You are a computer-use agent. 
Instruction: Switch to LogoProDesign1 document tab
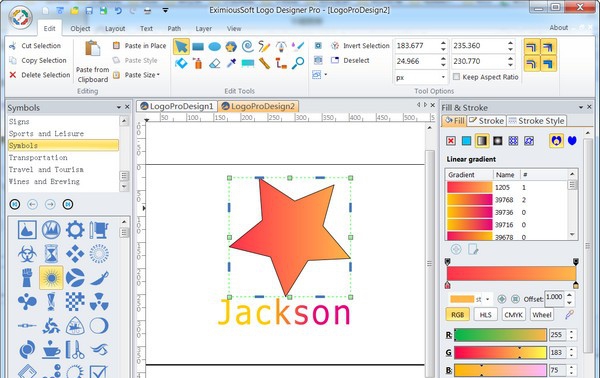tap(177, 106)
